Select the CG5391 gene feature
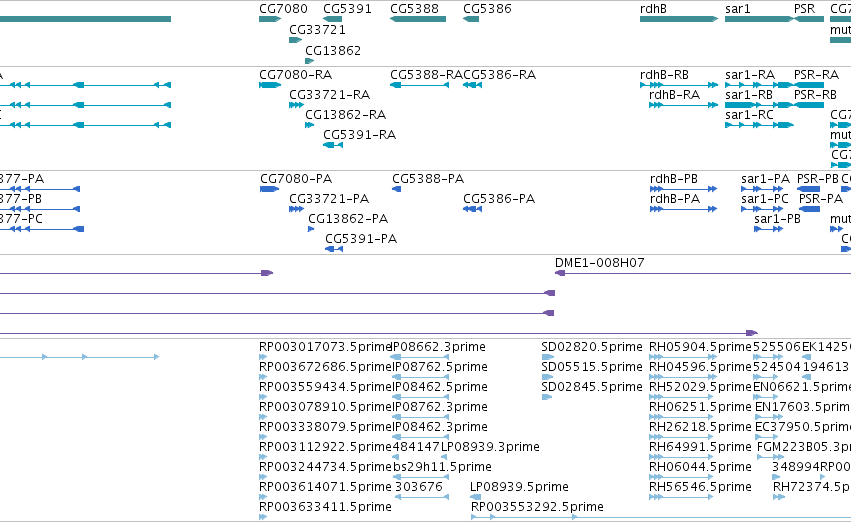Image resolution: width=851 pixels, height=522 pixels. (x=332, y=19)
